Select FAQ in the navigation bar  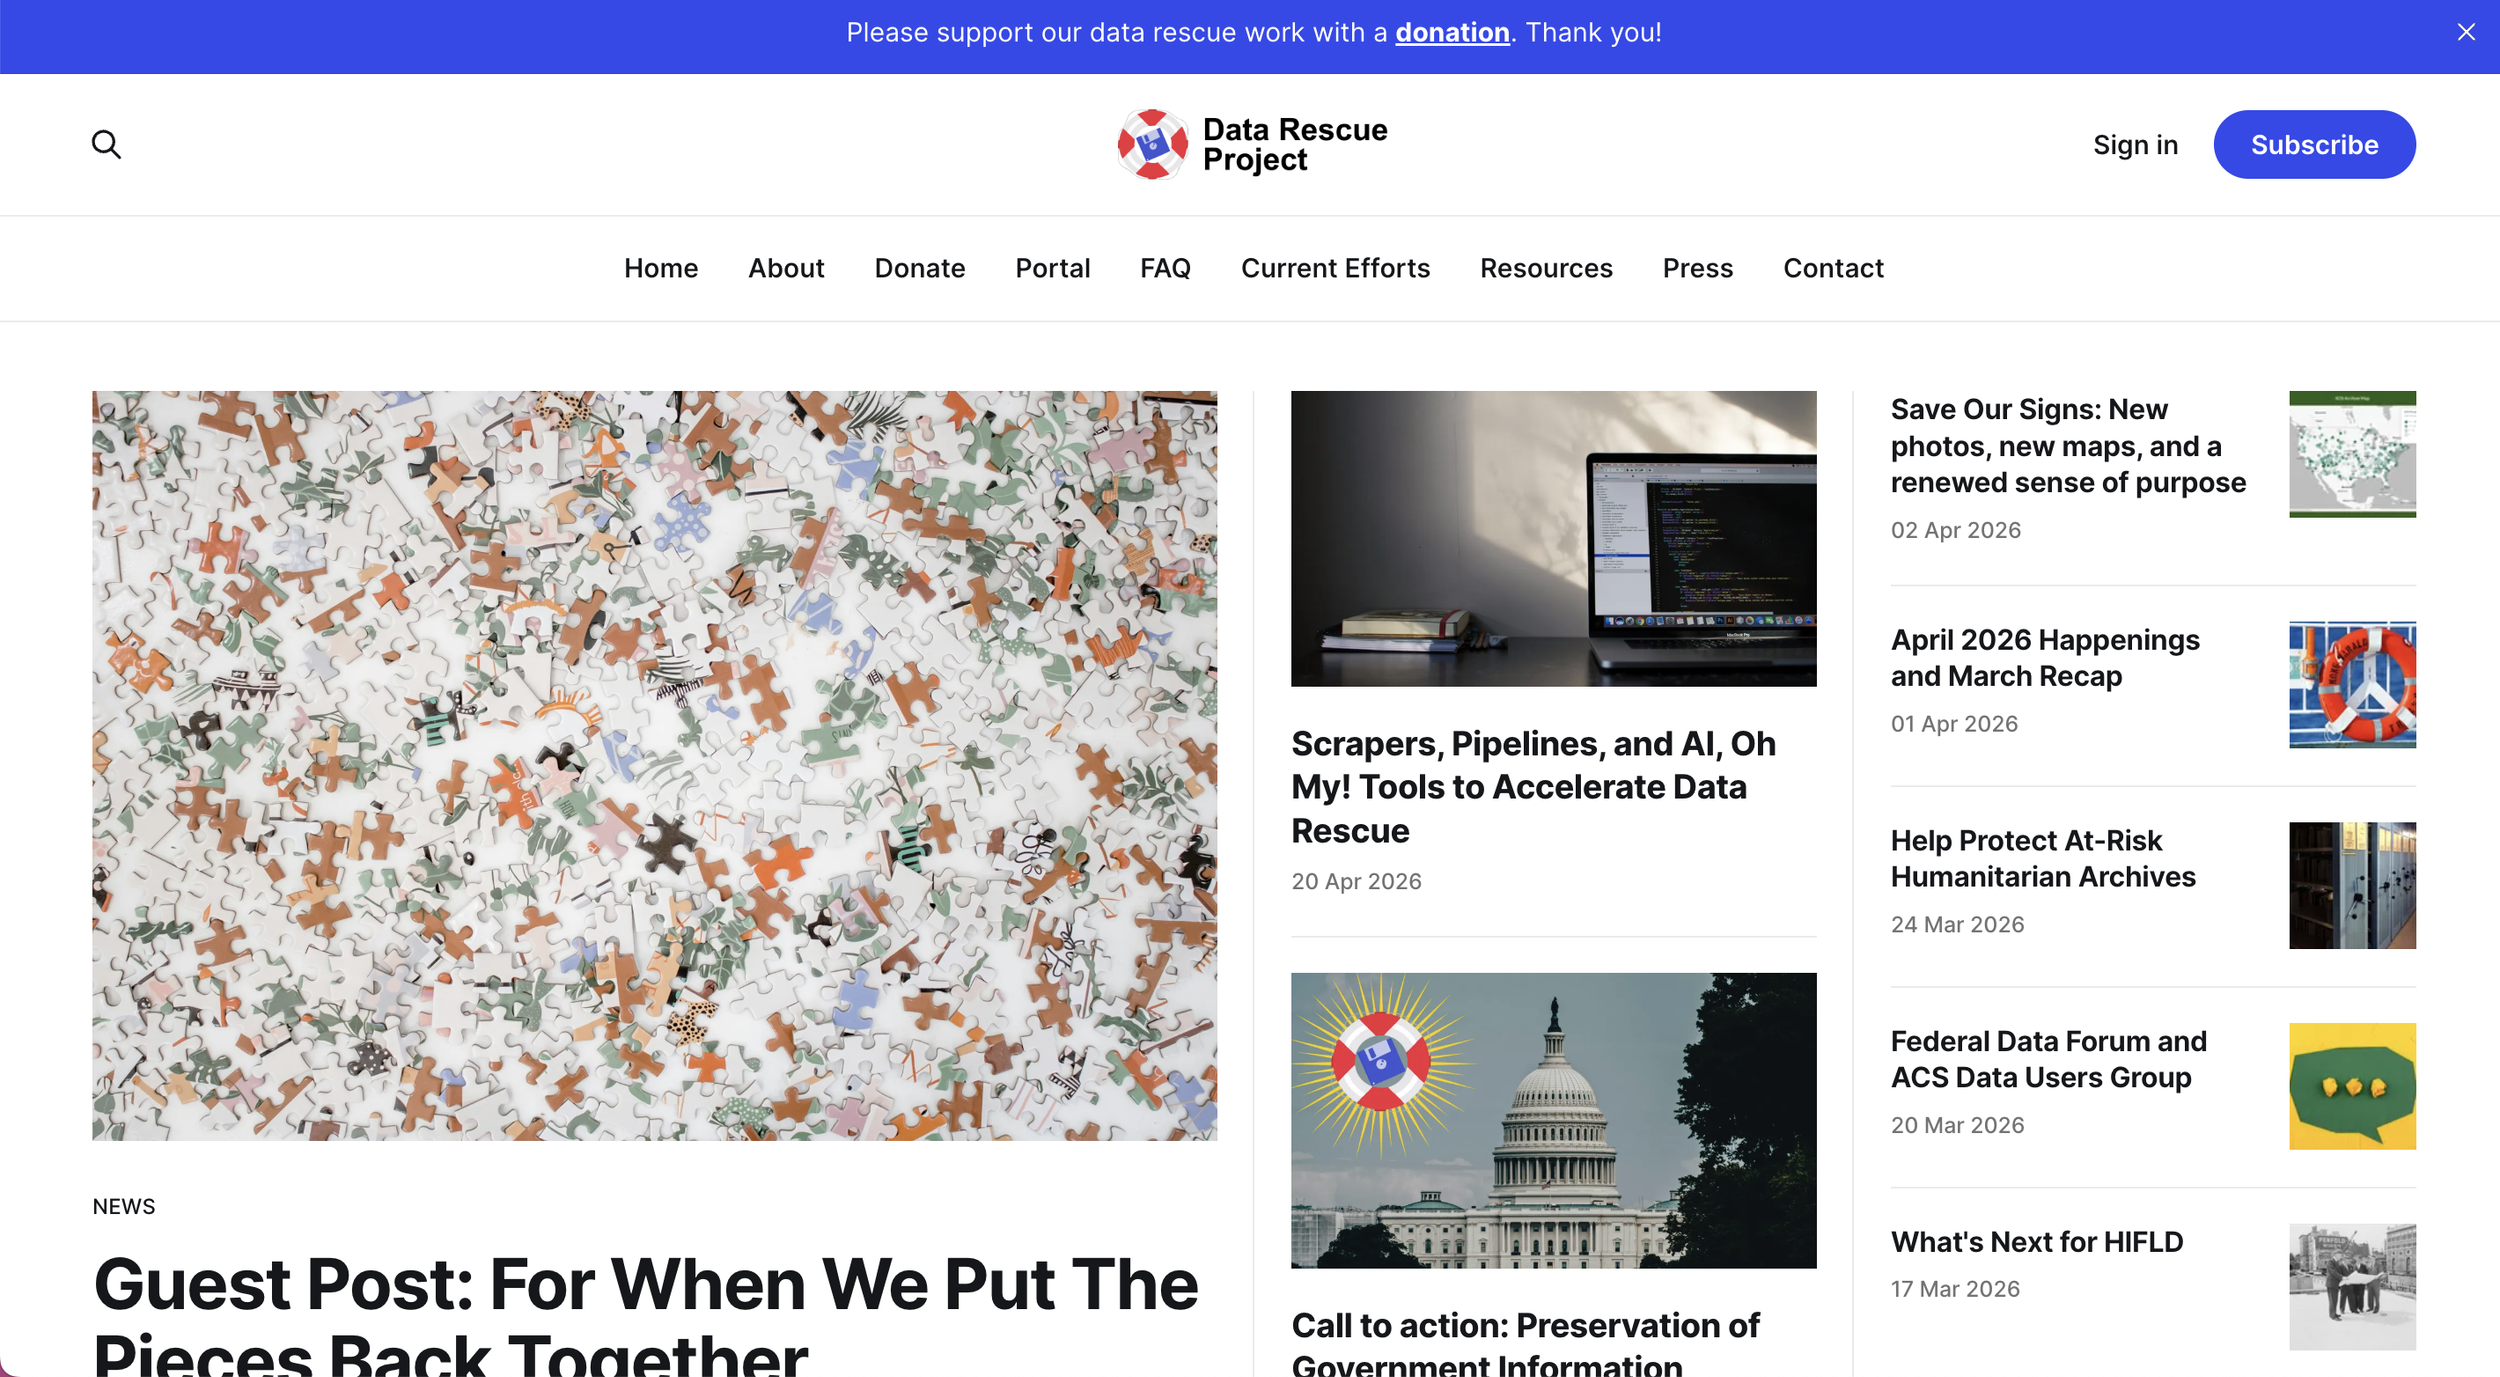[1165, 268]
